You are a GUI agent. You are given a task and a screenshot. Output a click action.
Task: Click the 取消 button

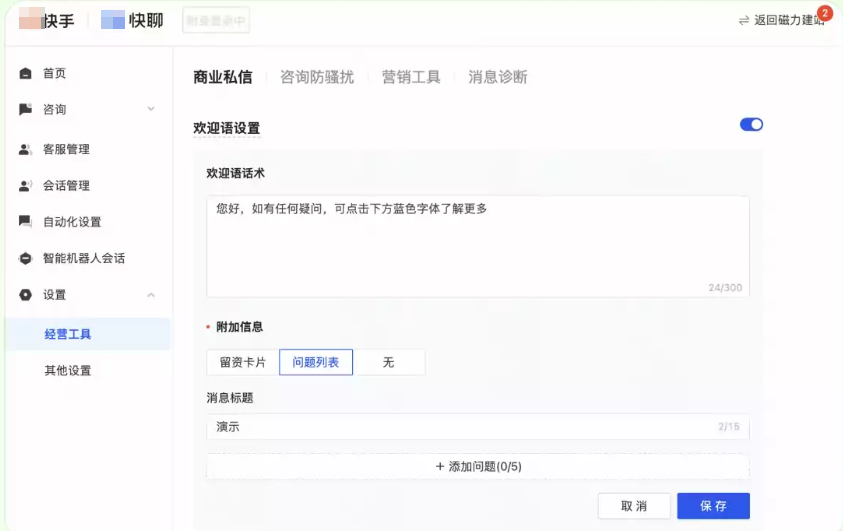[x=634, y=506]
